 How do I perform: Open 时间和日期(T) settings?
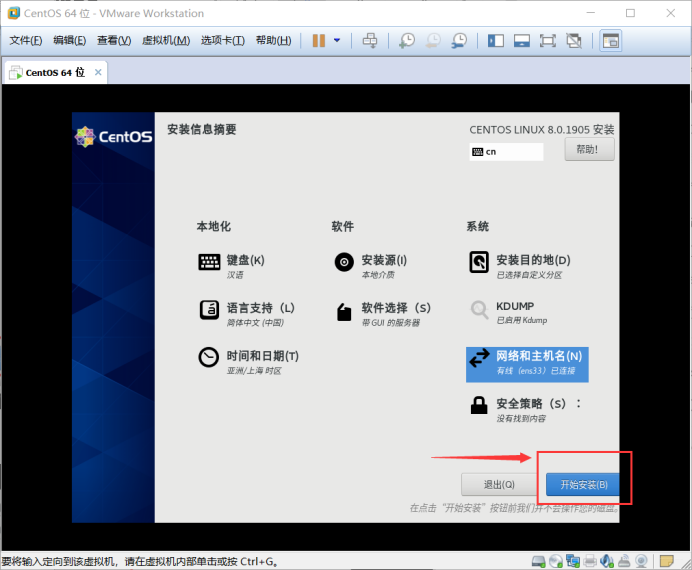pyautogui.click(x=248, y=362)
